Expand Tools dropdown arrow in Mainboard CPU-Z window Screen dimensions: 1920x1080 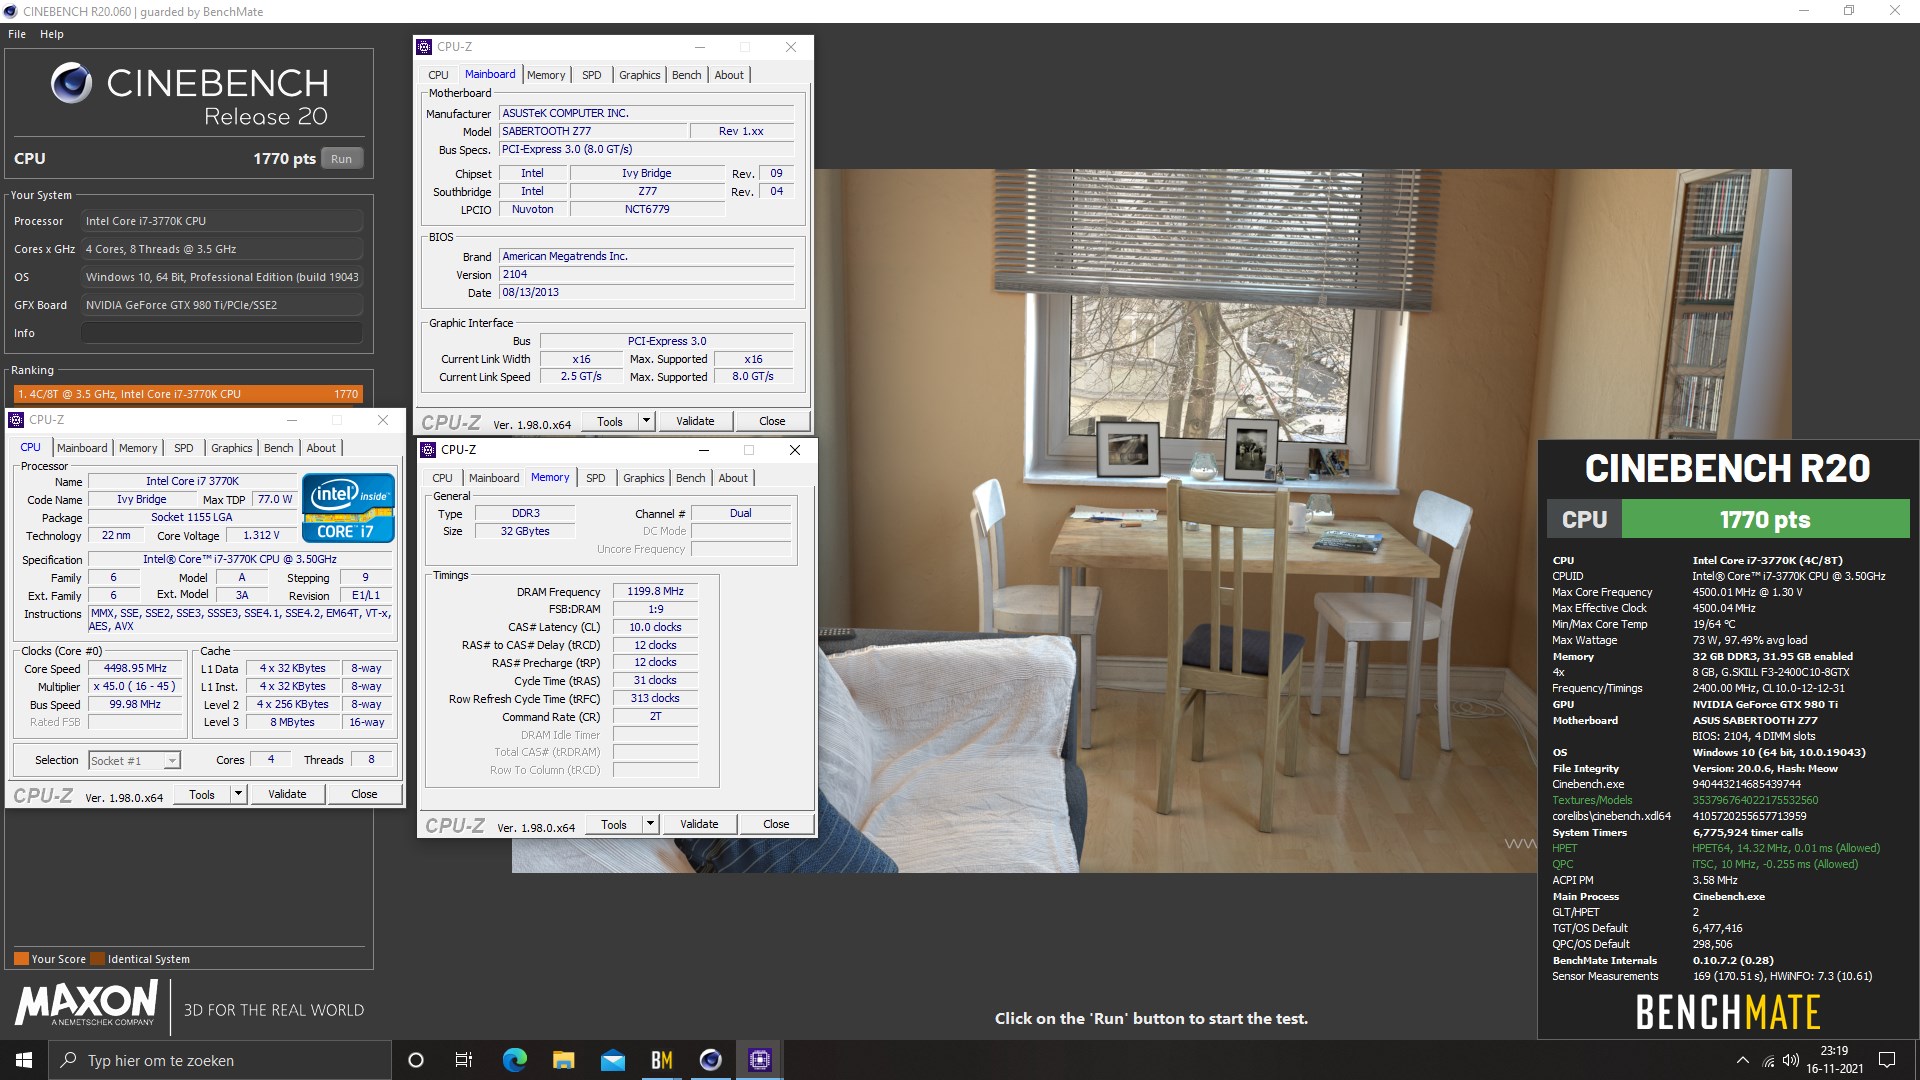[x=646, y=421]
